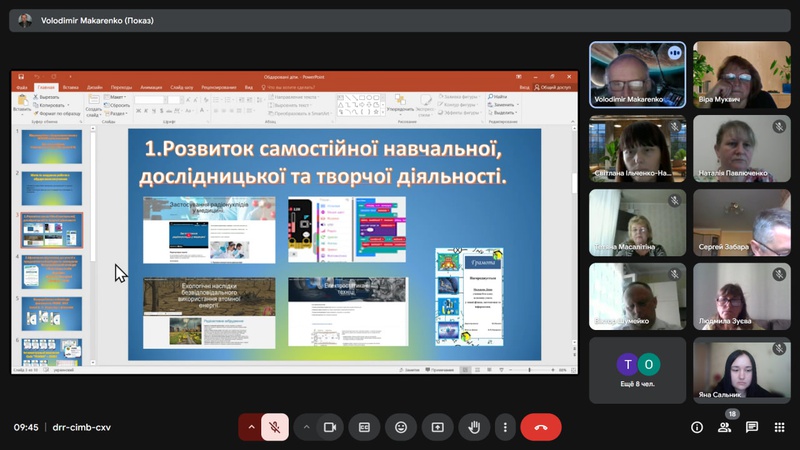Select the Главная tab in PowerPoint ribbon
Viewport: 800px width, 450px height.
(47, 87)
